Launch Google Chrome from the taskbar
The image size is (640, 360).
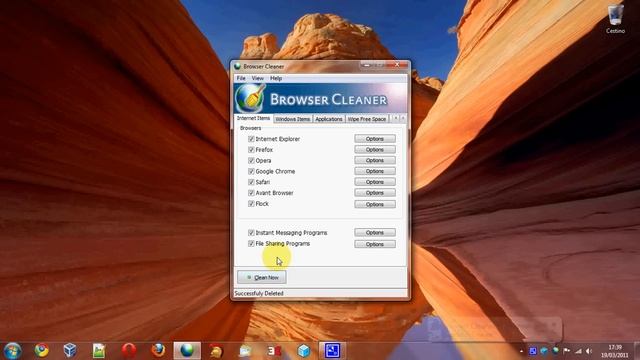41,351
